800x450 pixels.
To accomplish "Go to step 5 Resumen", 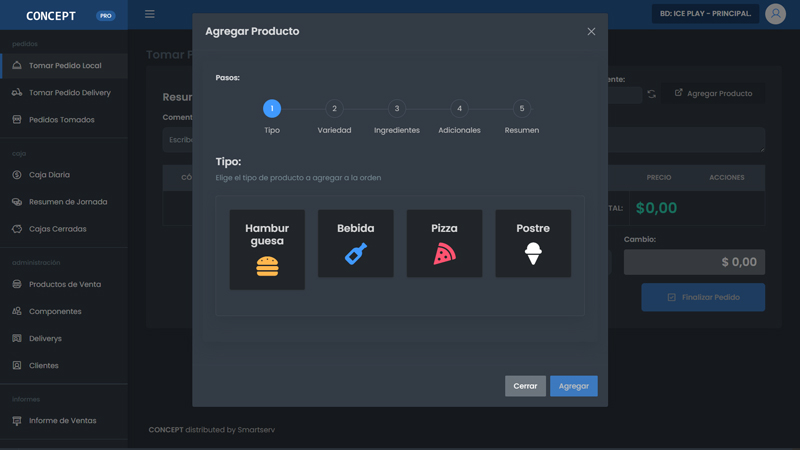I will [521, 108].
